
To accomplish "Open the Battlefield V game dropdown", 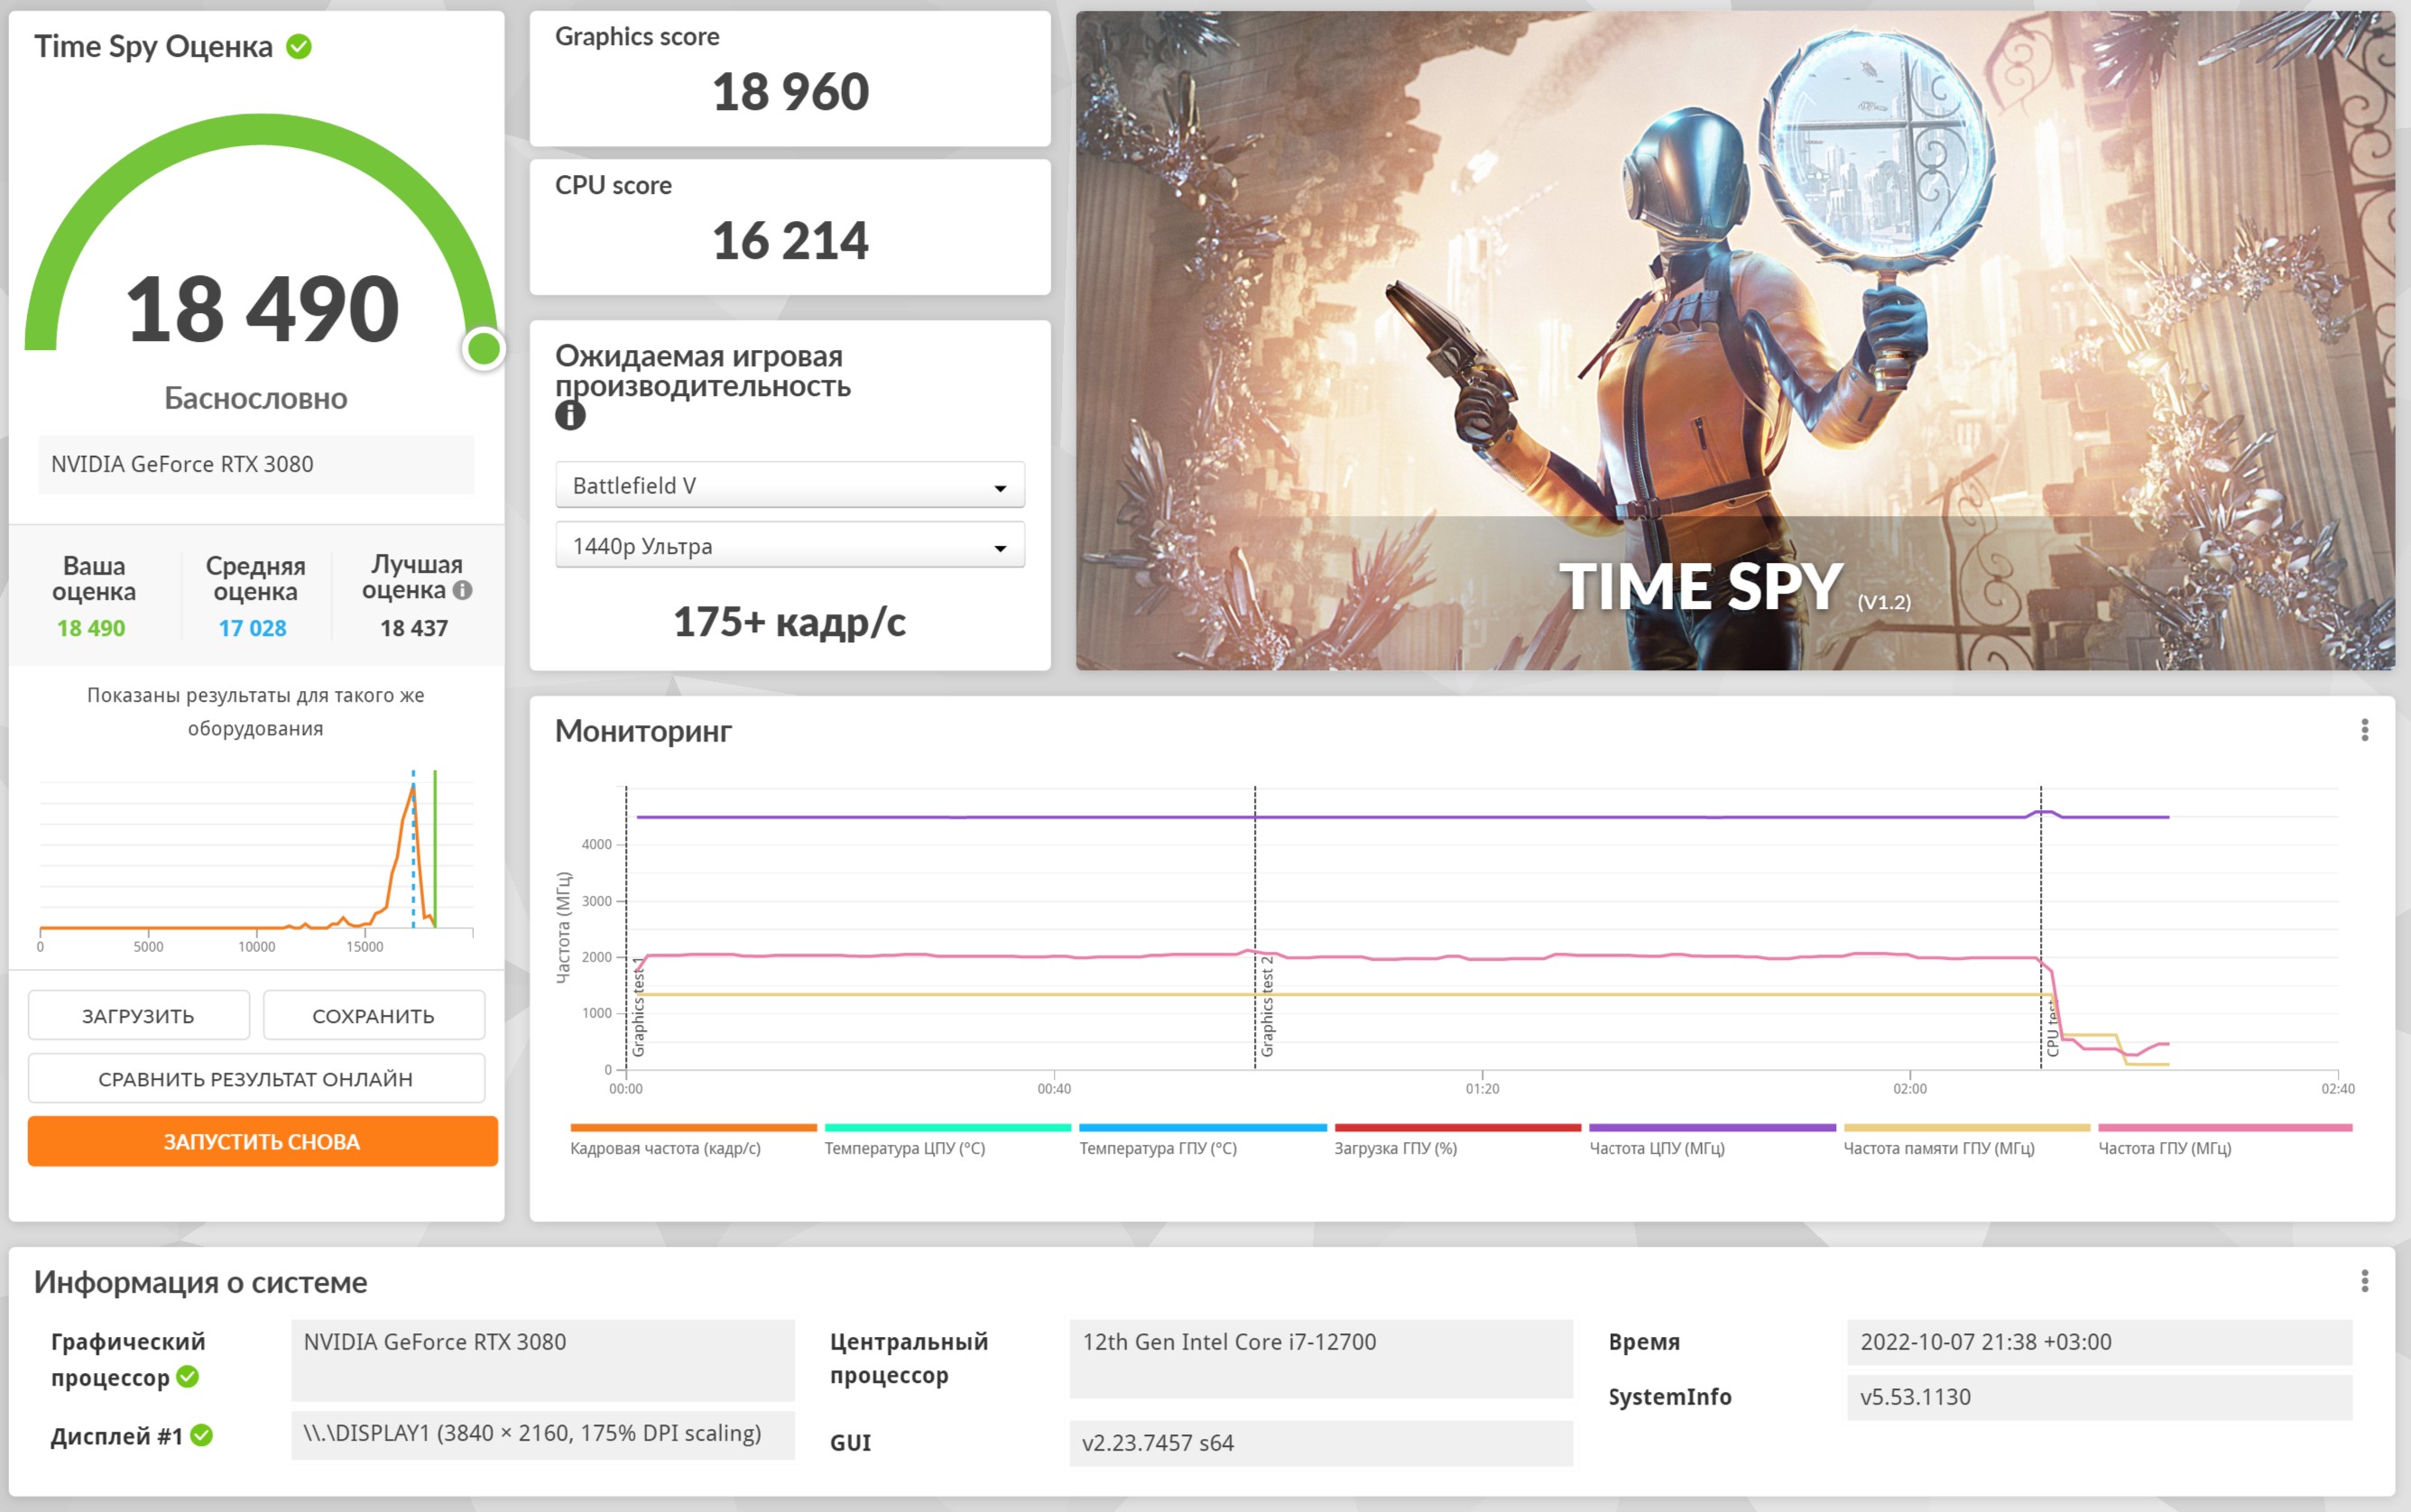I will pyautogui.click(x=789, y=486).
